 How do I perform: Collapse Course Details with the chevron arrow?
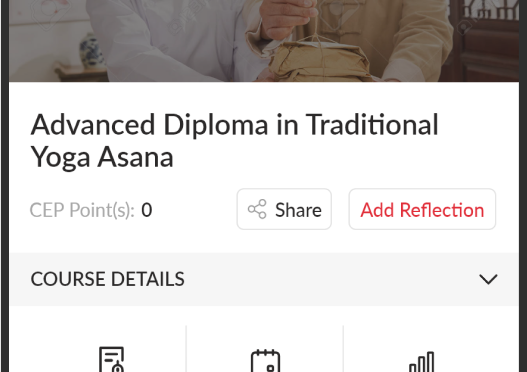coord(488,279)
